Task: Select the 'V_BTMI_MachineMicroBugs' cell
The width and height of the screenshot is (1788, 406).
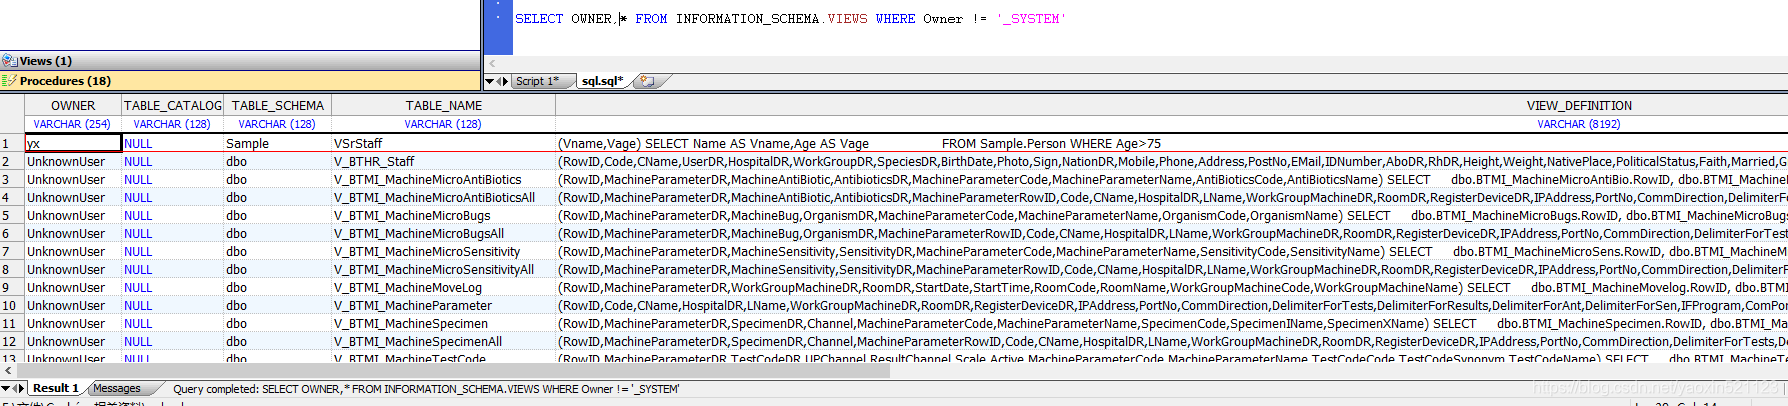Action: coord(443,215)
